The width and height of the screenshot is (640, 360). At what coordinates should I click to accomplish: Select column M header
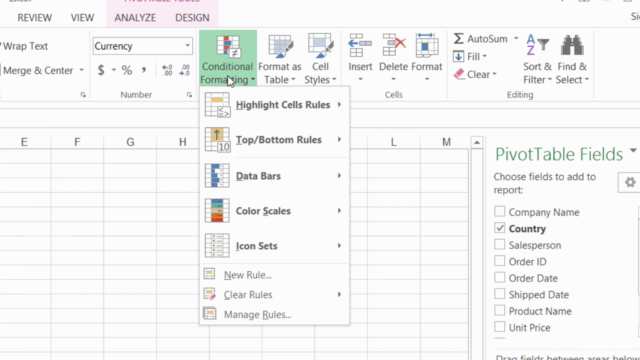[446, 142]
